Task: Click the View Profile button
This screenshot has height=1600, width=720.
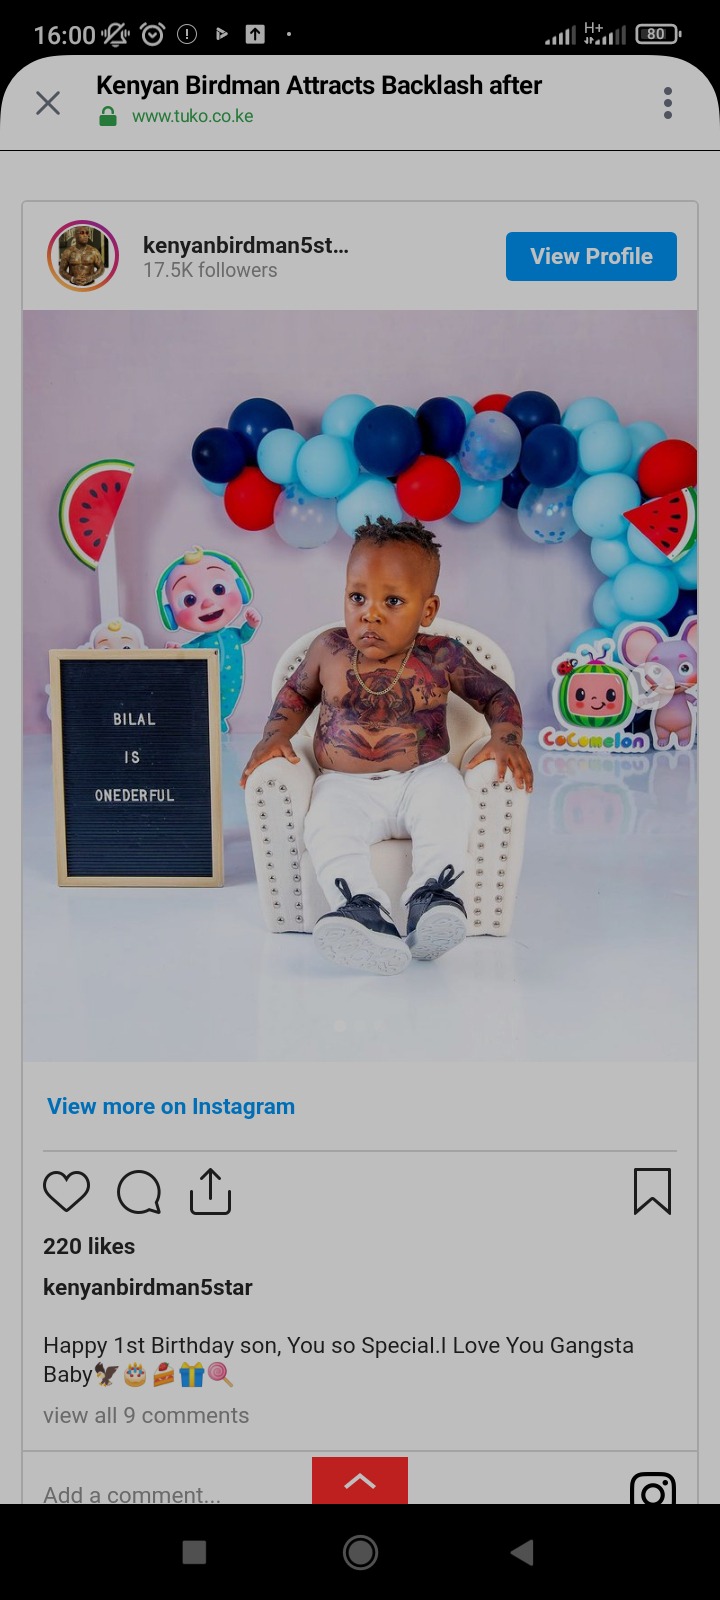Action: click(x=591, y=256)
